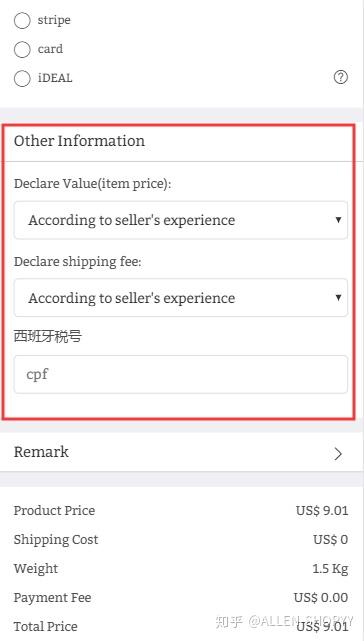Click the Total Price label
The width and height of the screenshot is (364, 641).
coord(45,626)
